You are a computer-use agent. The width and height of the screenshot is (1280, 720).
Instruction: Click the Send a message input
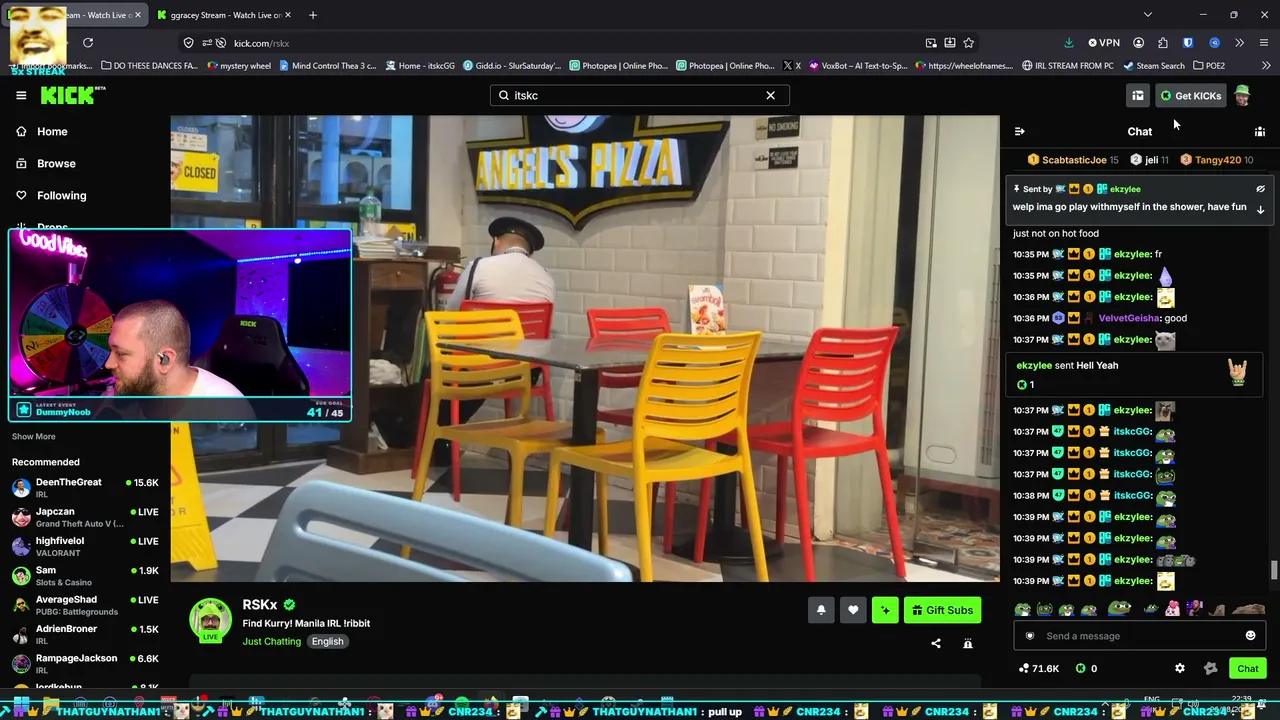tap(1140, 636)
